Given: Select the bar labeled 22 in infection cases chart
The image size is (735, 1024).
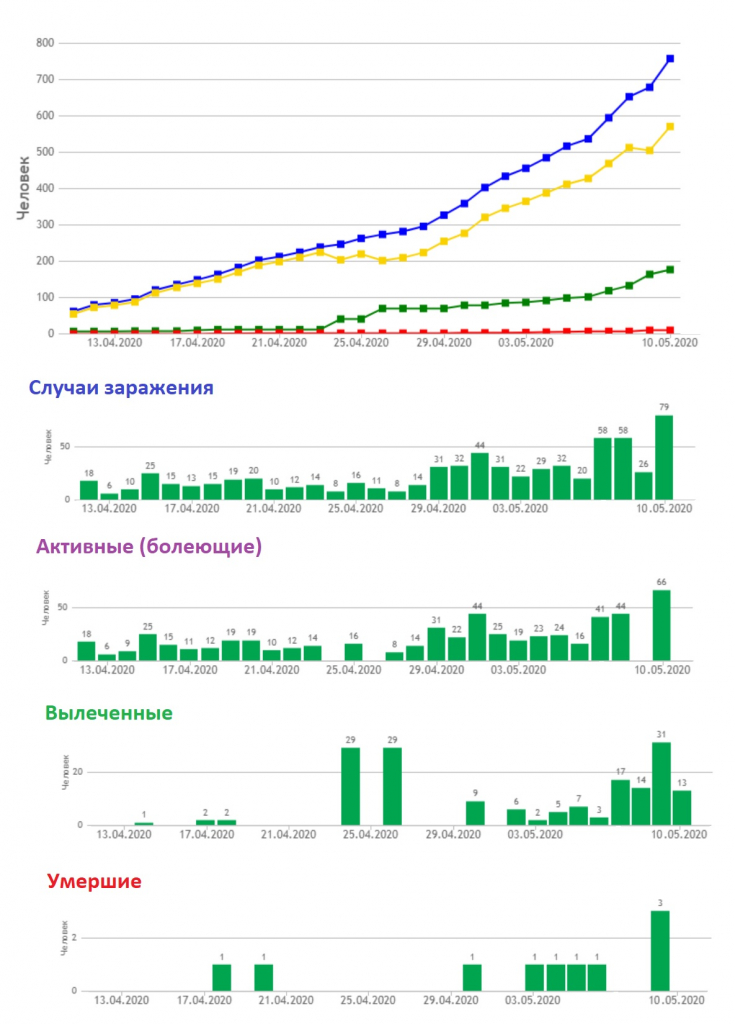Looking at the screenshot, I should point(521,488).
